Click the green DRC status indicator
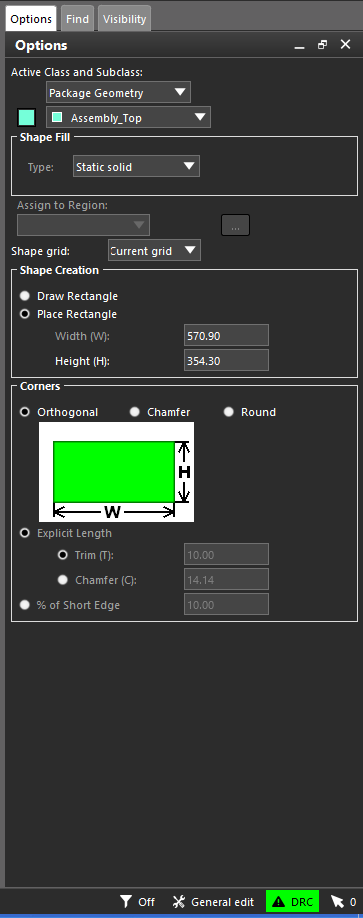 click(x=292, y=901)
